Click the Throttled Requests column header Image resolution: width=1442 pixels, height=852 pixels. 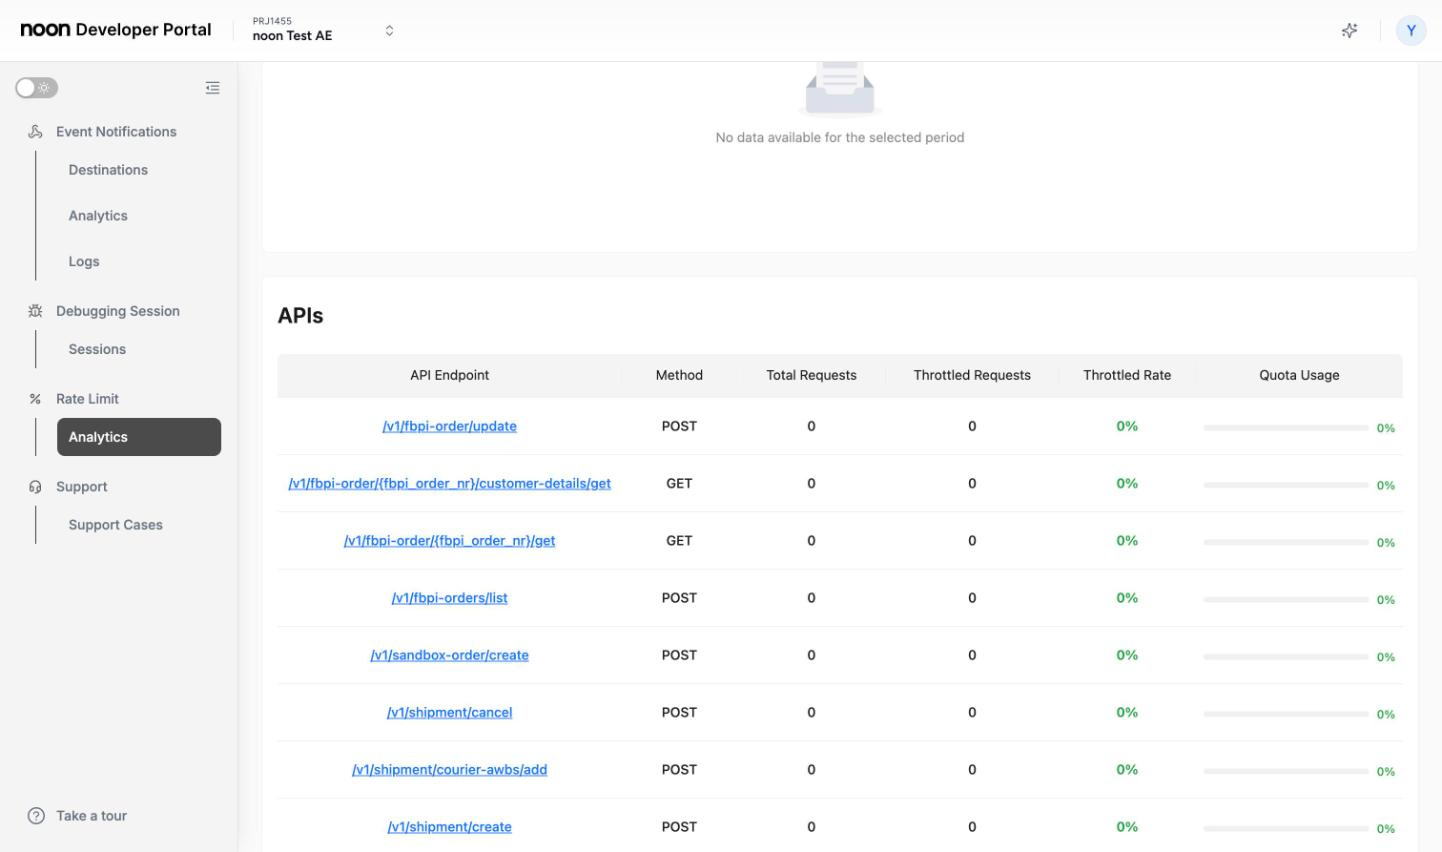pyautogui.click(x=972, y=375)
